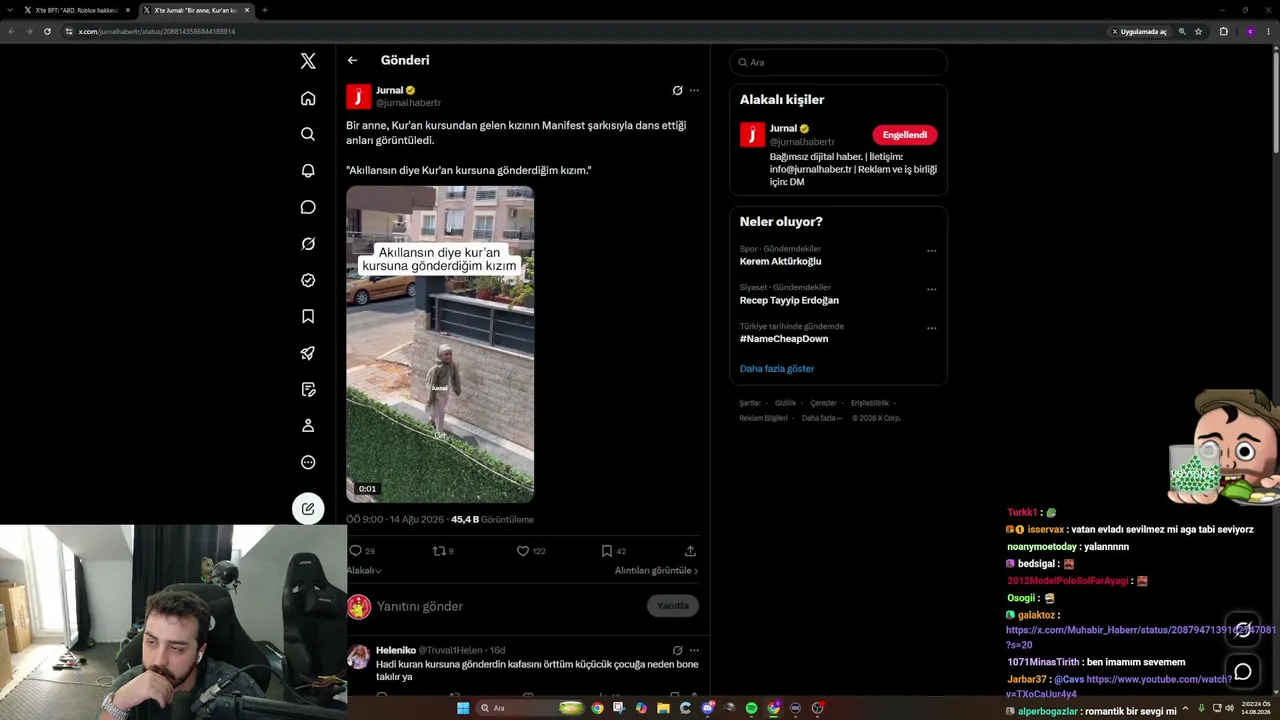Open Heleniko's profile name in replies

pos(396,650)
